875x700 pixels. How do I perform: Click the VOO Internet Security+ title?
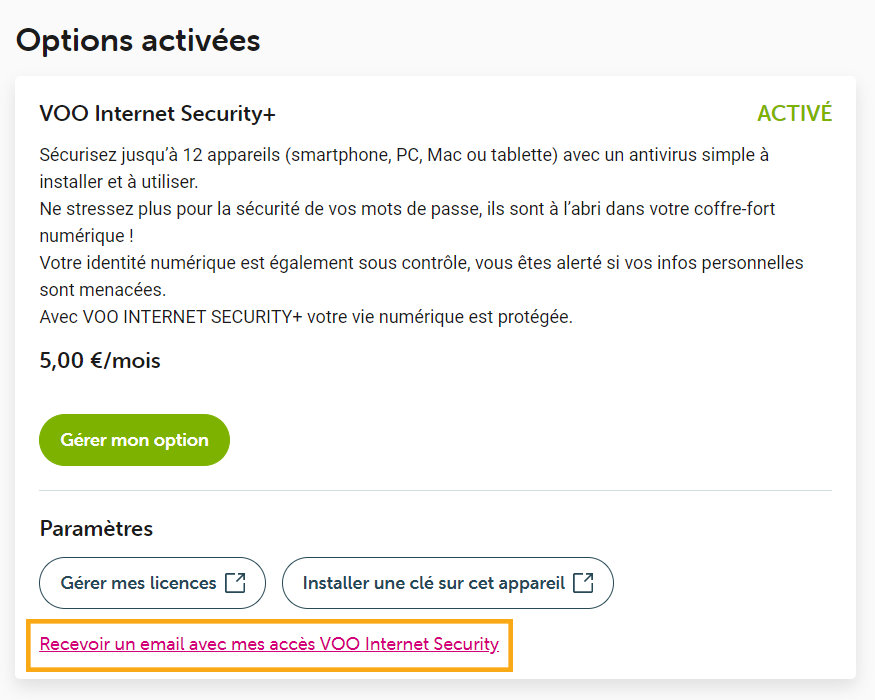tap(157, 113)
